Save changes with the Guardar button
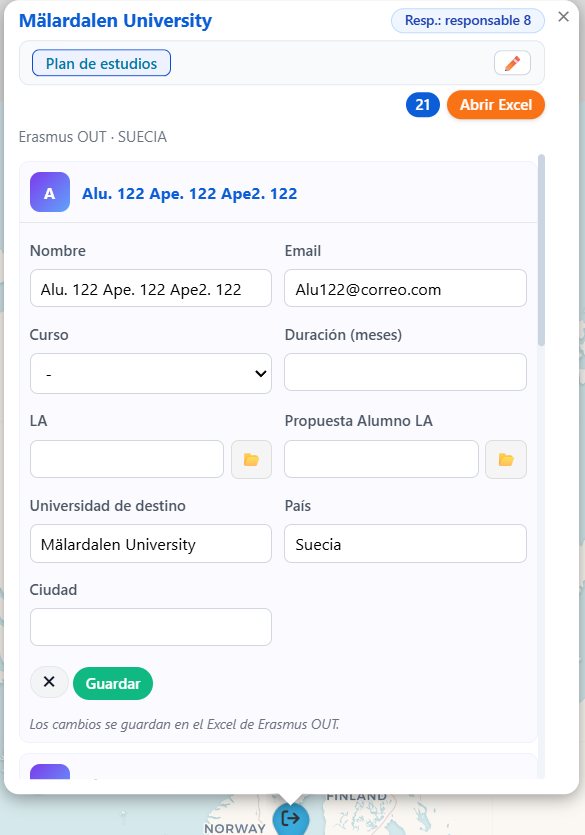 (x=113, y=683)
